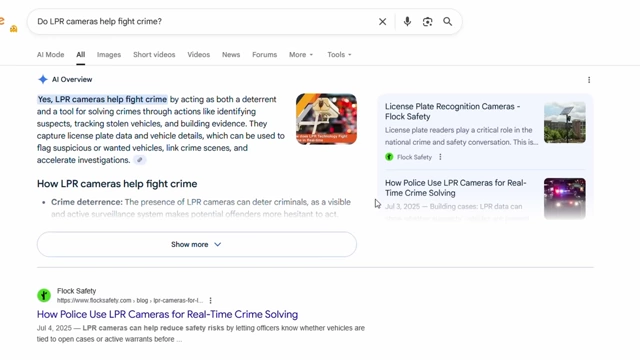This screenshot has width=640, height=360.
Task: Click the source link chip after 'accelerate investigations'
Action: [x=140, y=160]
